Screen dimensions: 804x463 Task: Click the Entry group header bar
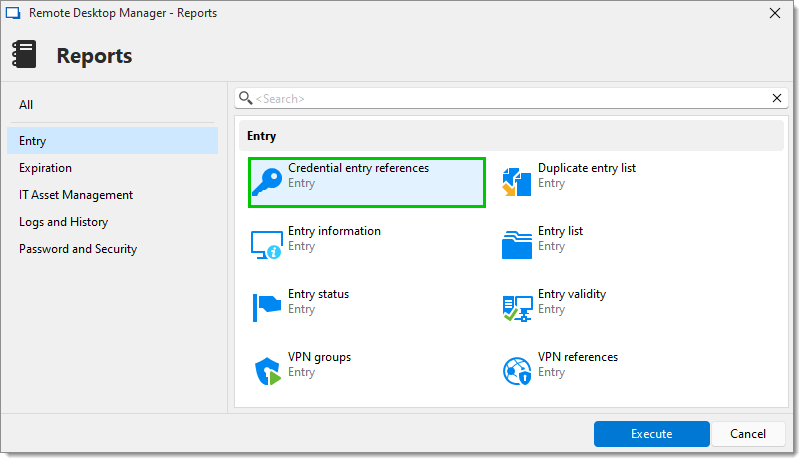coord(511,136)
